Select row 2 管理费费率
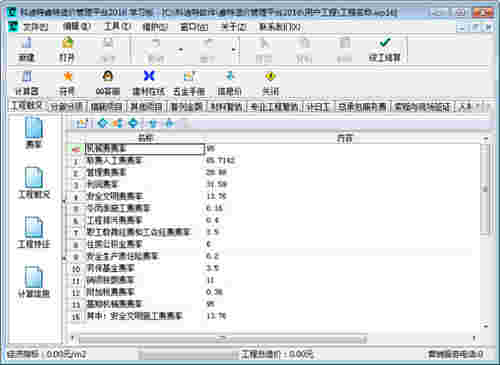 (272, 173)
